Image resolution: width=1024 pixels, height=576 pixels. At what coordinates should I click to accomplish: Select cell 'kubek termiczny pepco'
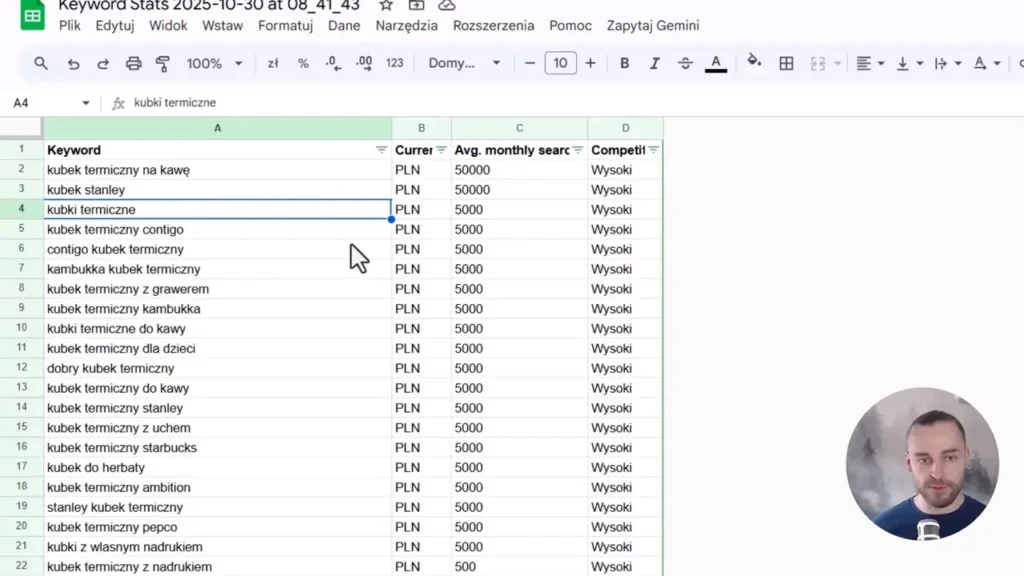pos(217,527)
